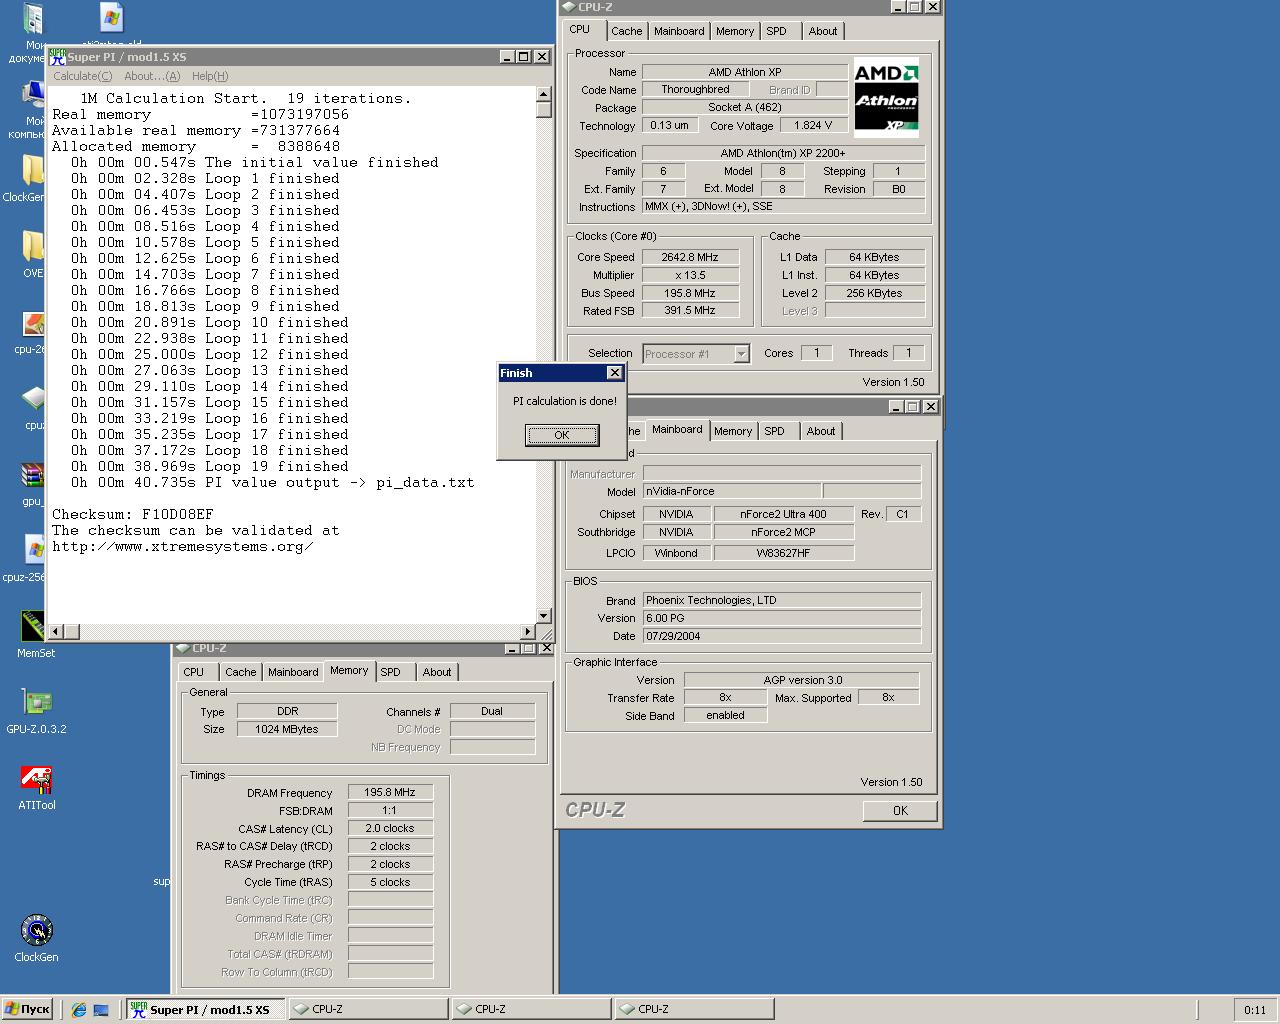Launch the ClockGen clock-dial shortcut icon
The image size is (1280, 1024).
36,930
